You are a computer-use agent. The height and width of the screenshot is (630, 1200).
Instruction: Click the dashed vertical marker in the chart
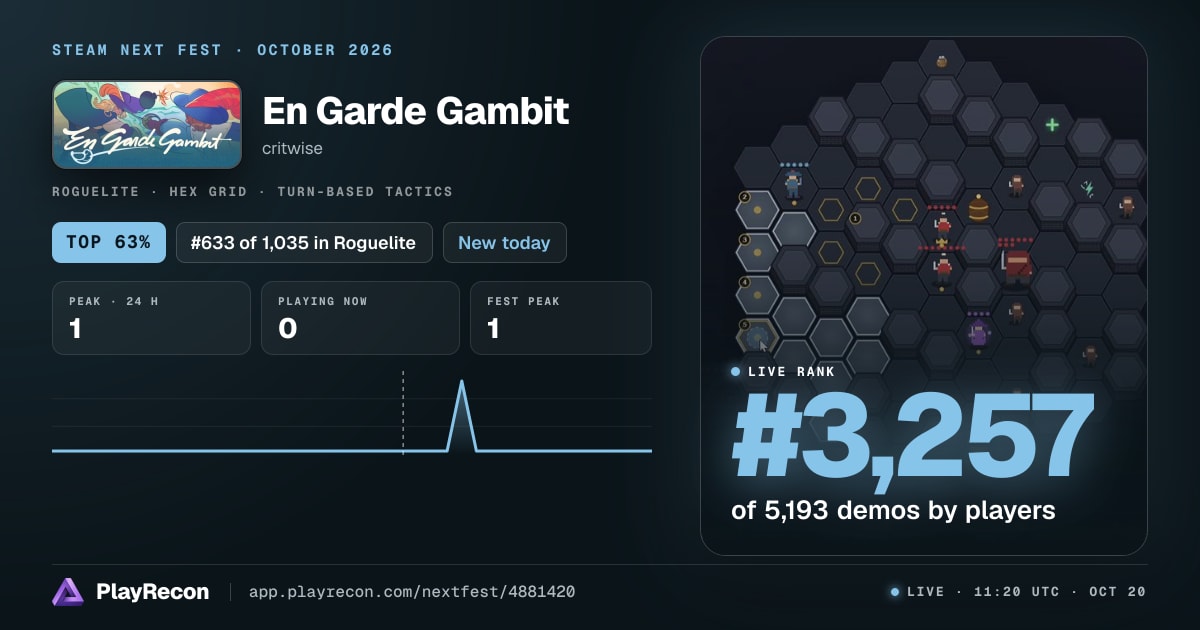(403, 412)
